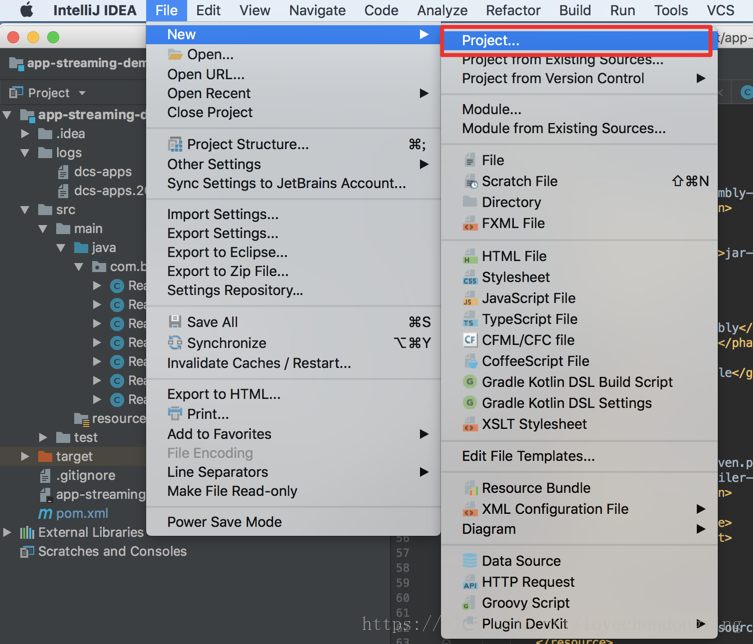Open the Diagram submenu
This screenshot has width=753, height=644.
click(579, 529)
